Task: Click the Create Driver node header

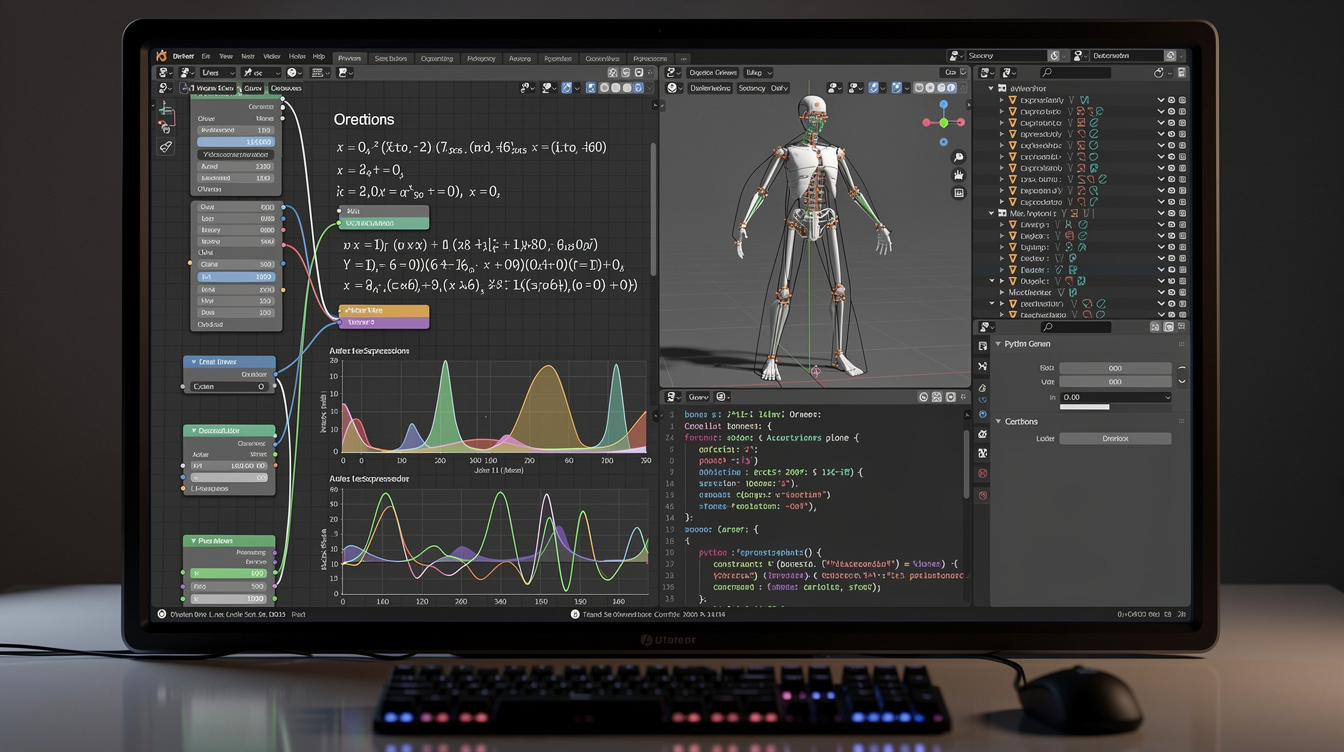Action: click(229, 363)
